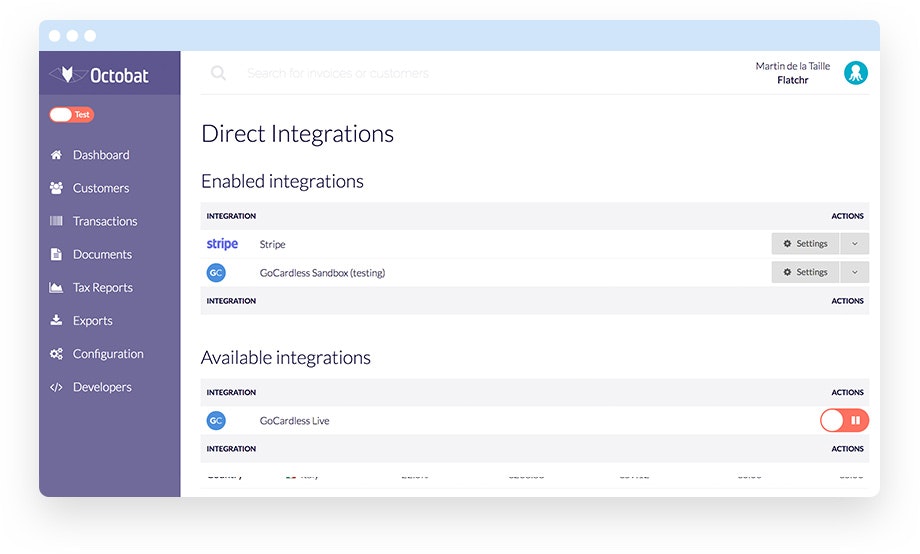The height and width of the screenshot is (554, 920).
Task: Click the Direct Integrations heading
Action: [x=297, y=134]
